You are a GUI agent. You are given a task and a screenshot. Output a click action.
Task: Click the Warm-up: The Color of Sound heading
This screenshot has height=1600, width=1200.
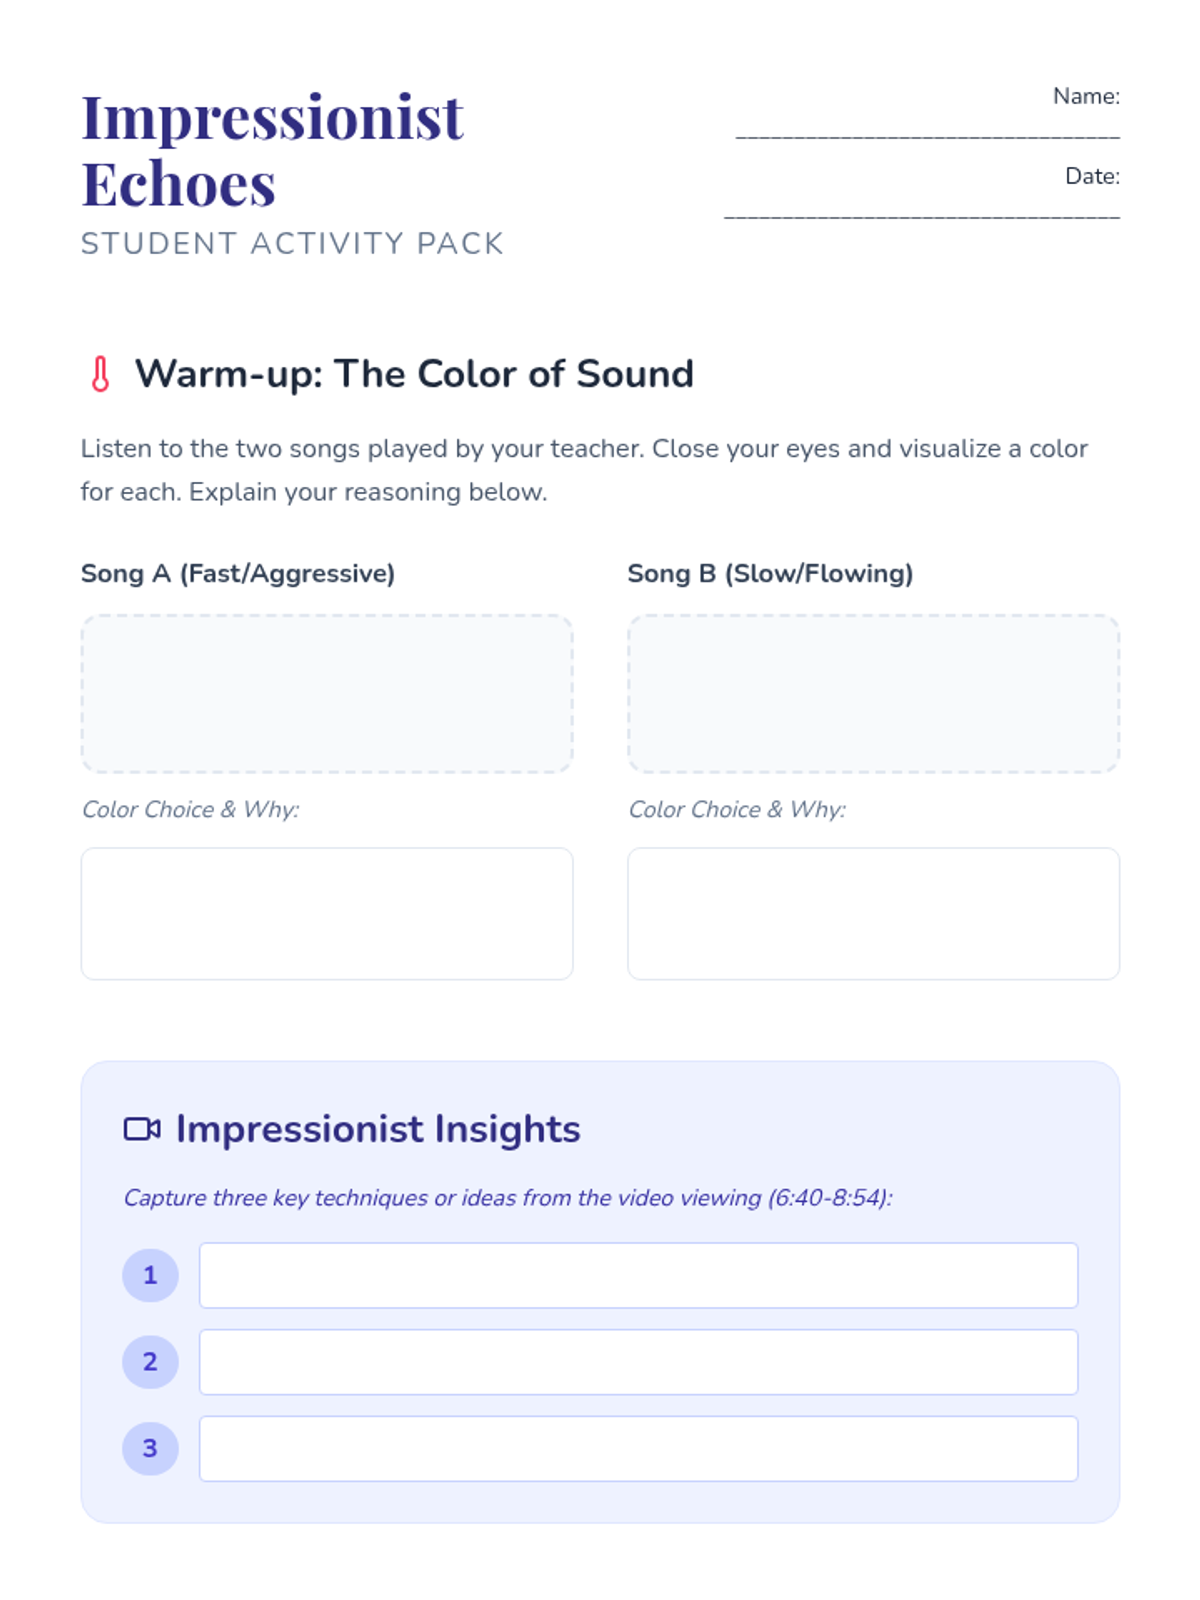[414, 374]
